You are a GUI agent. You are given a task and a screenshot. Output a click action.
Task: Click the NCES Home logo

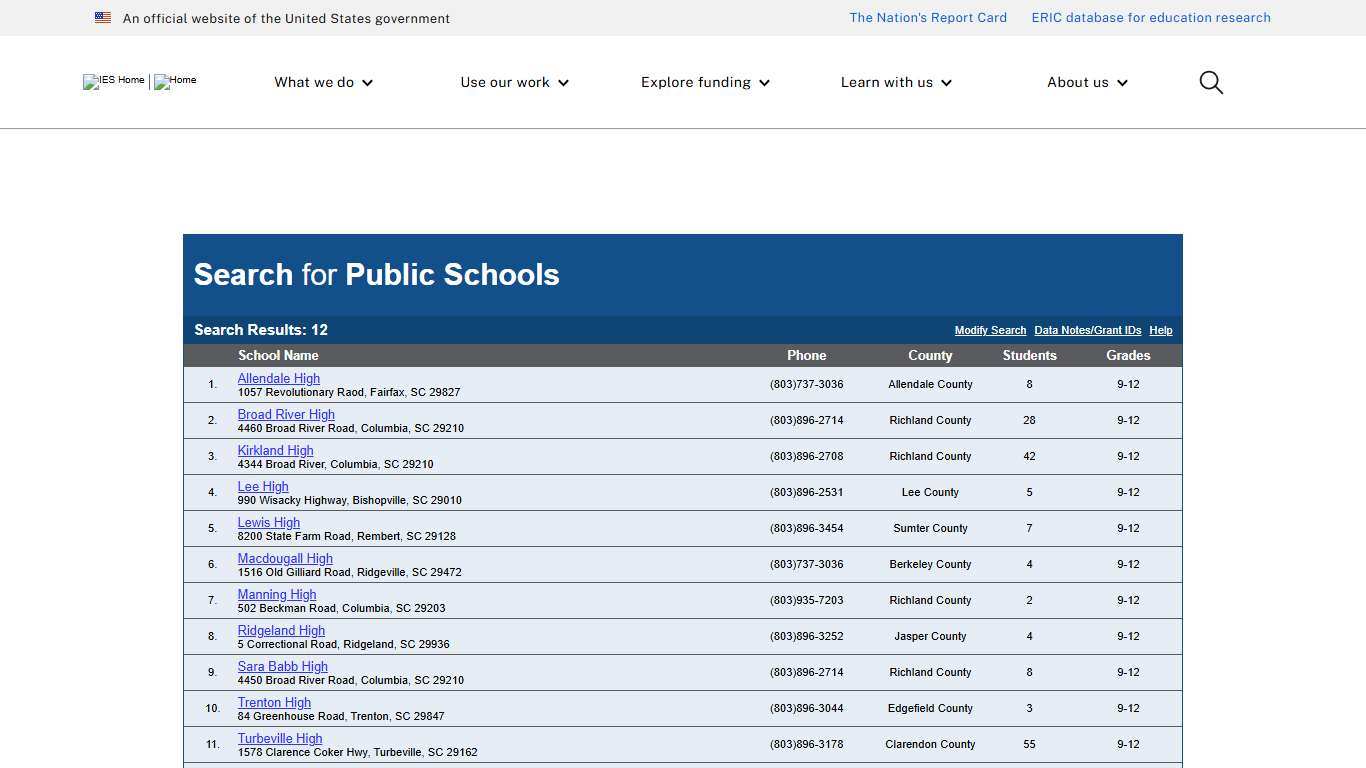coord(175,82)
